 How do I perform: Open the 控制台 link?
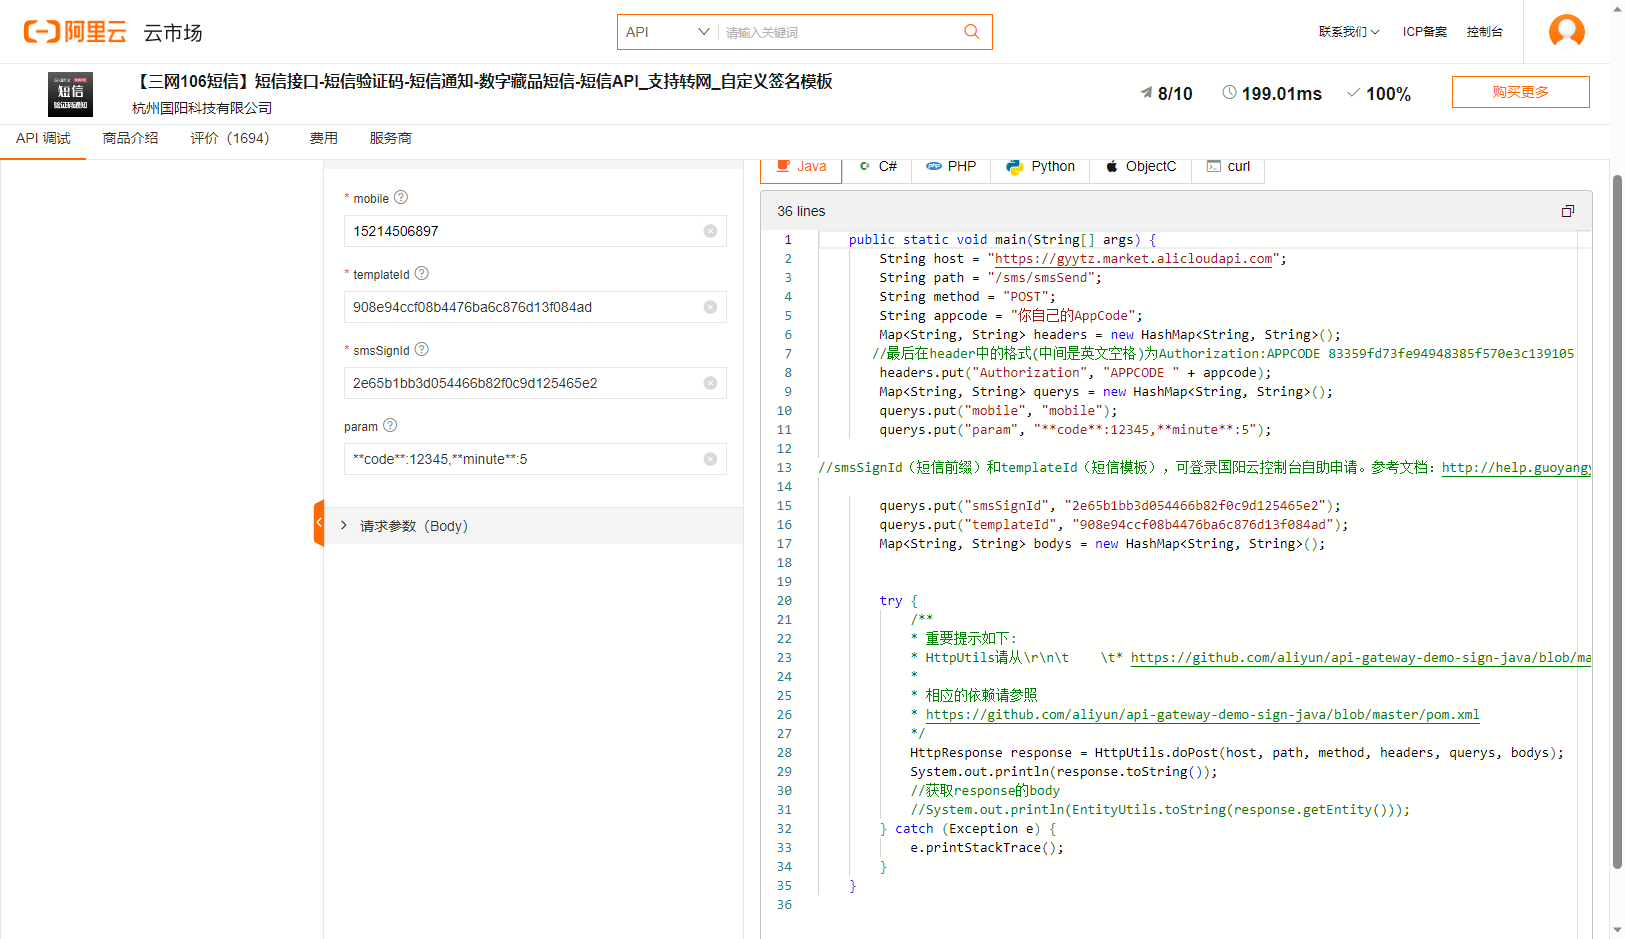click(x=1484, y=32)
